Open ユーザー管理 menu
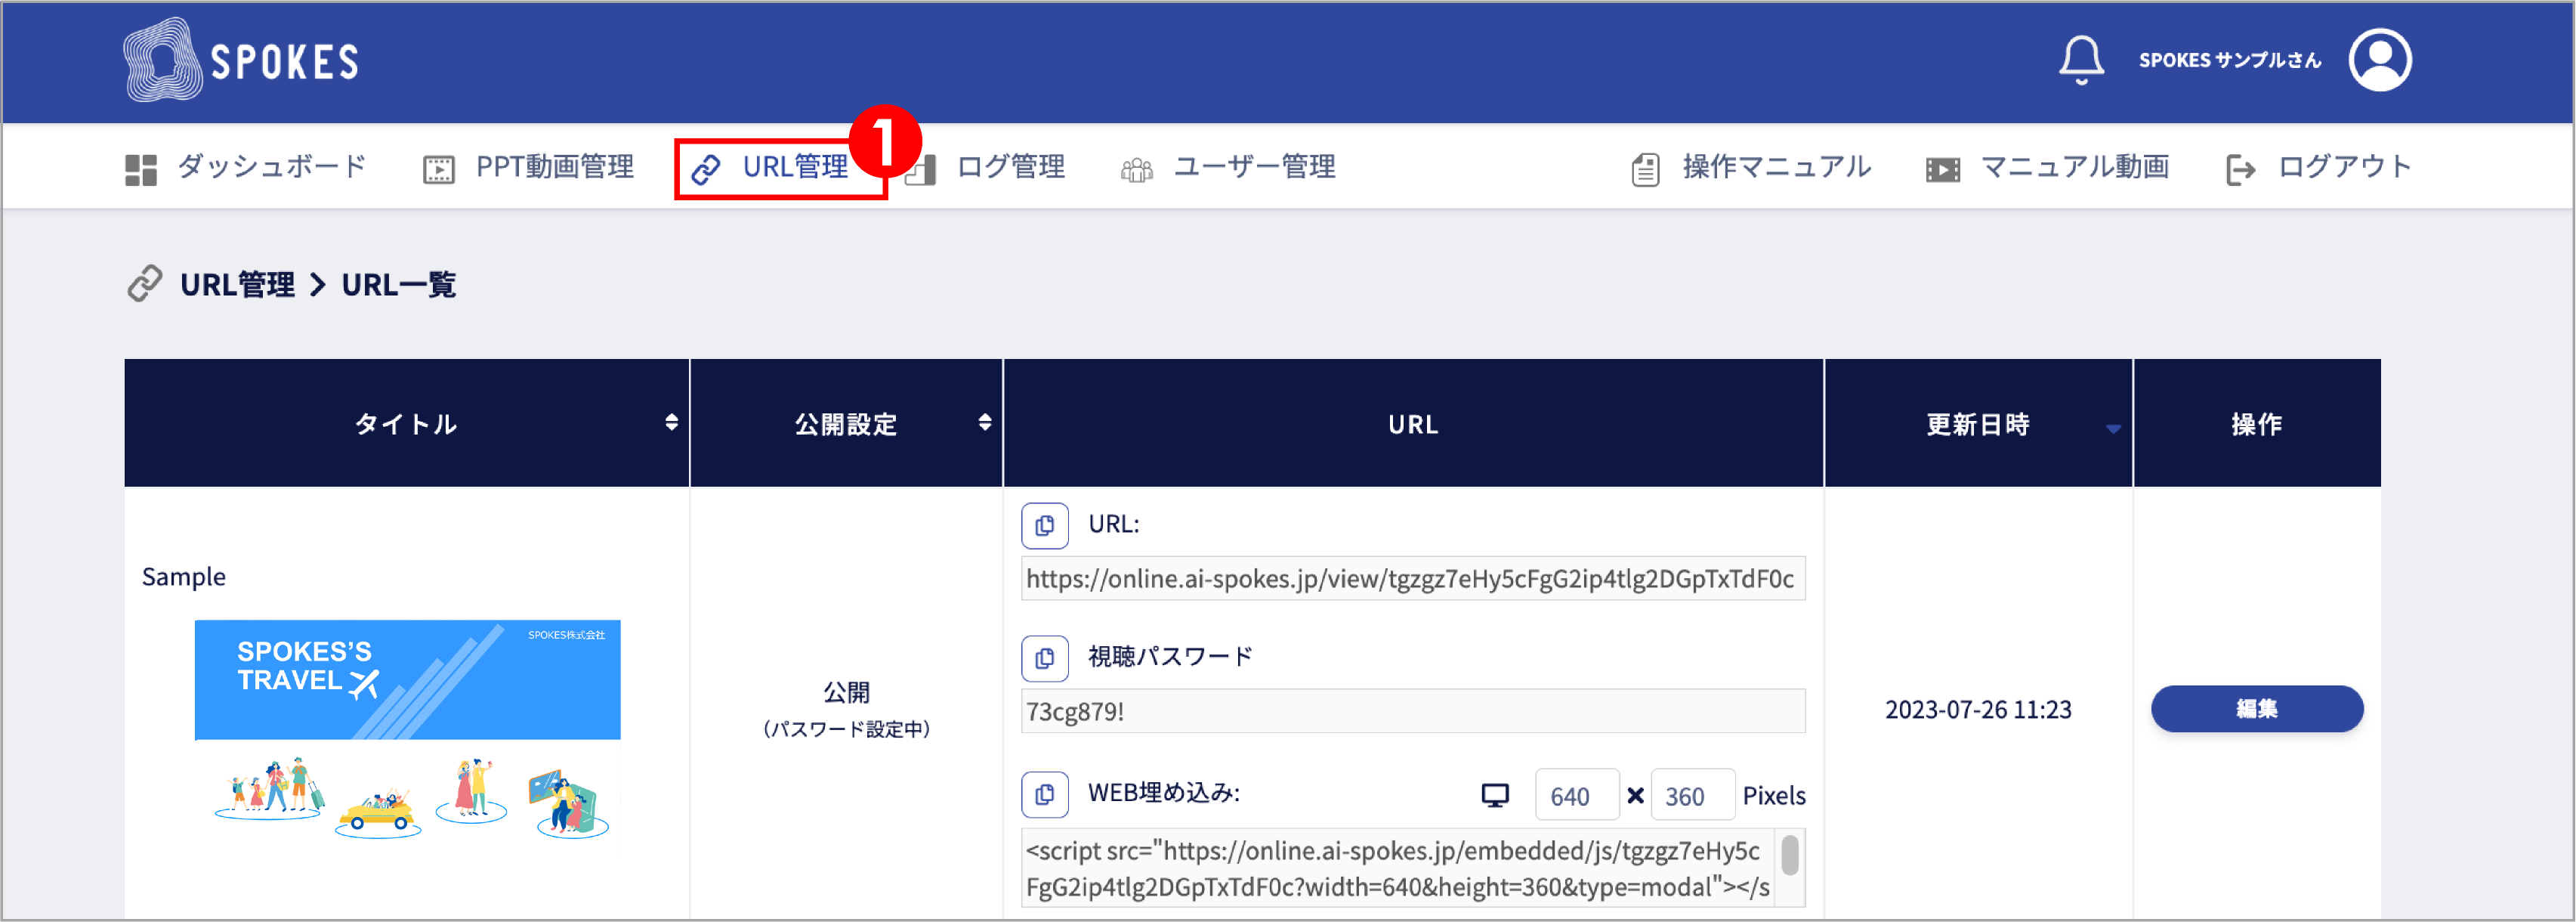Image resolution: width=2576 pixels, height=922 pixels. [x=1227, y=167]
